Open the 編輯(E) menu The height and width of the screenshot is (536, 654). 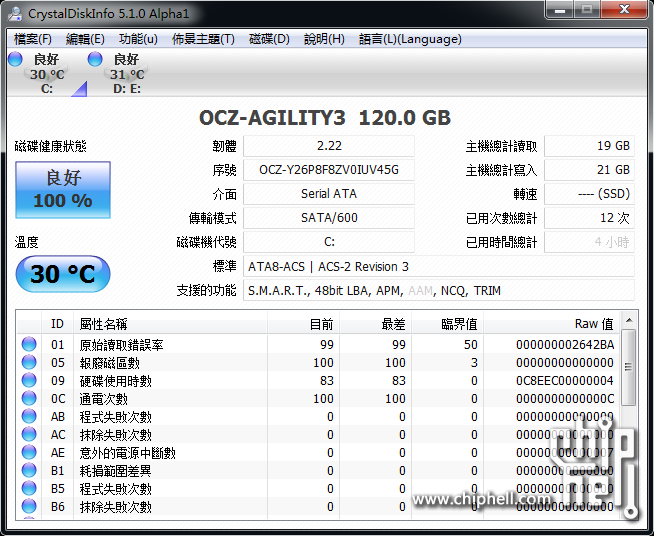tap(85, 39)
